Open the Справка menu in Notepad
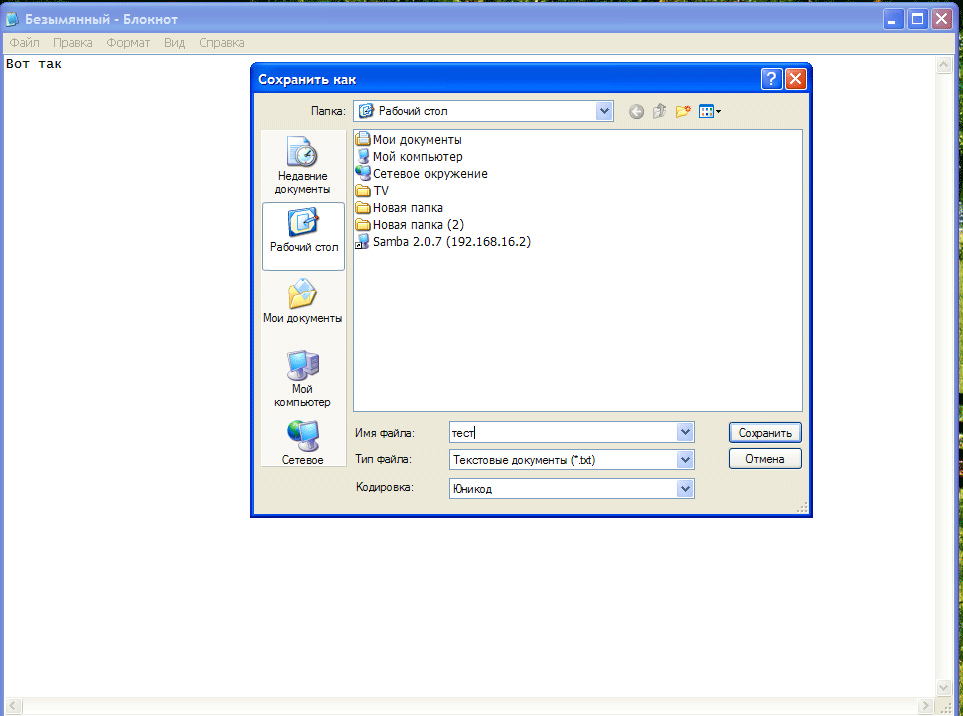 [222, 42]
